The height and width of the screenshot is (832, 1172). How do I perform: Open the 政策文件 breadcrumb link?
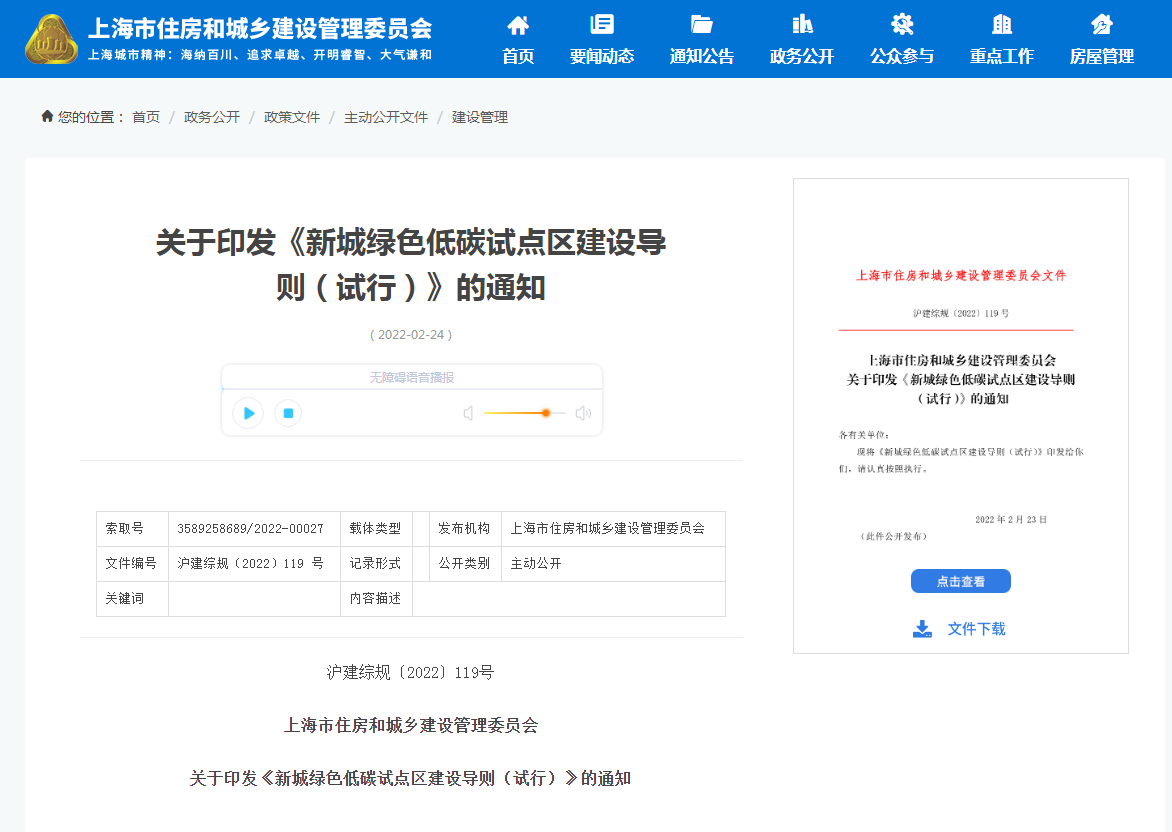[x=290, y=116]
